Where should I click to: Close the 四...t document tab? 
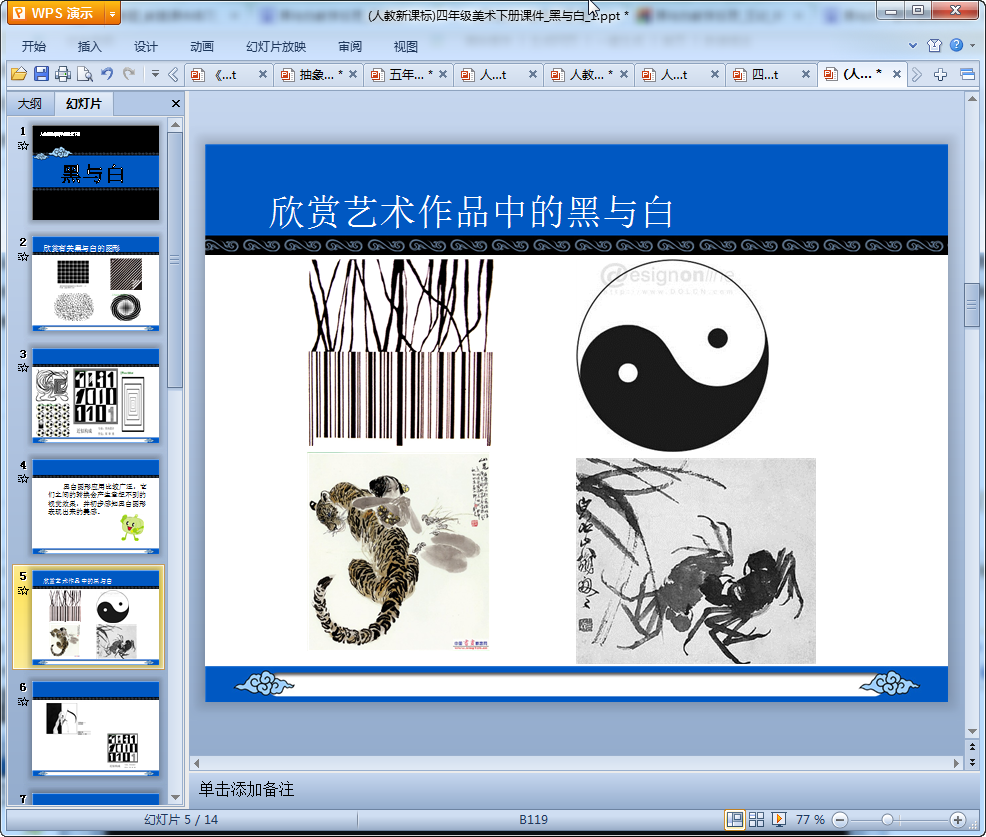point(806,74)
